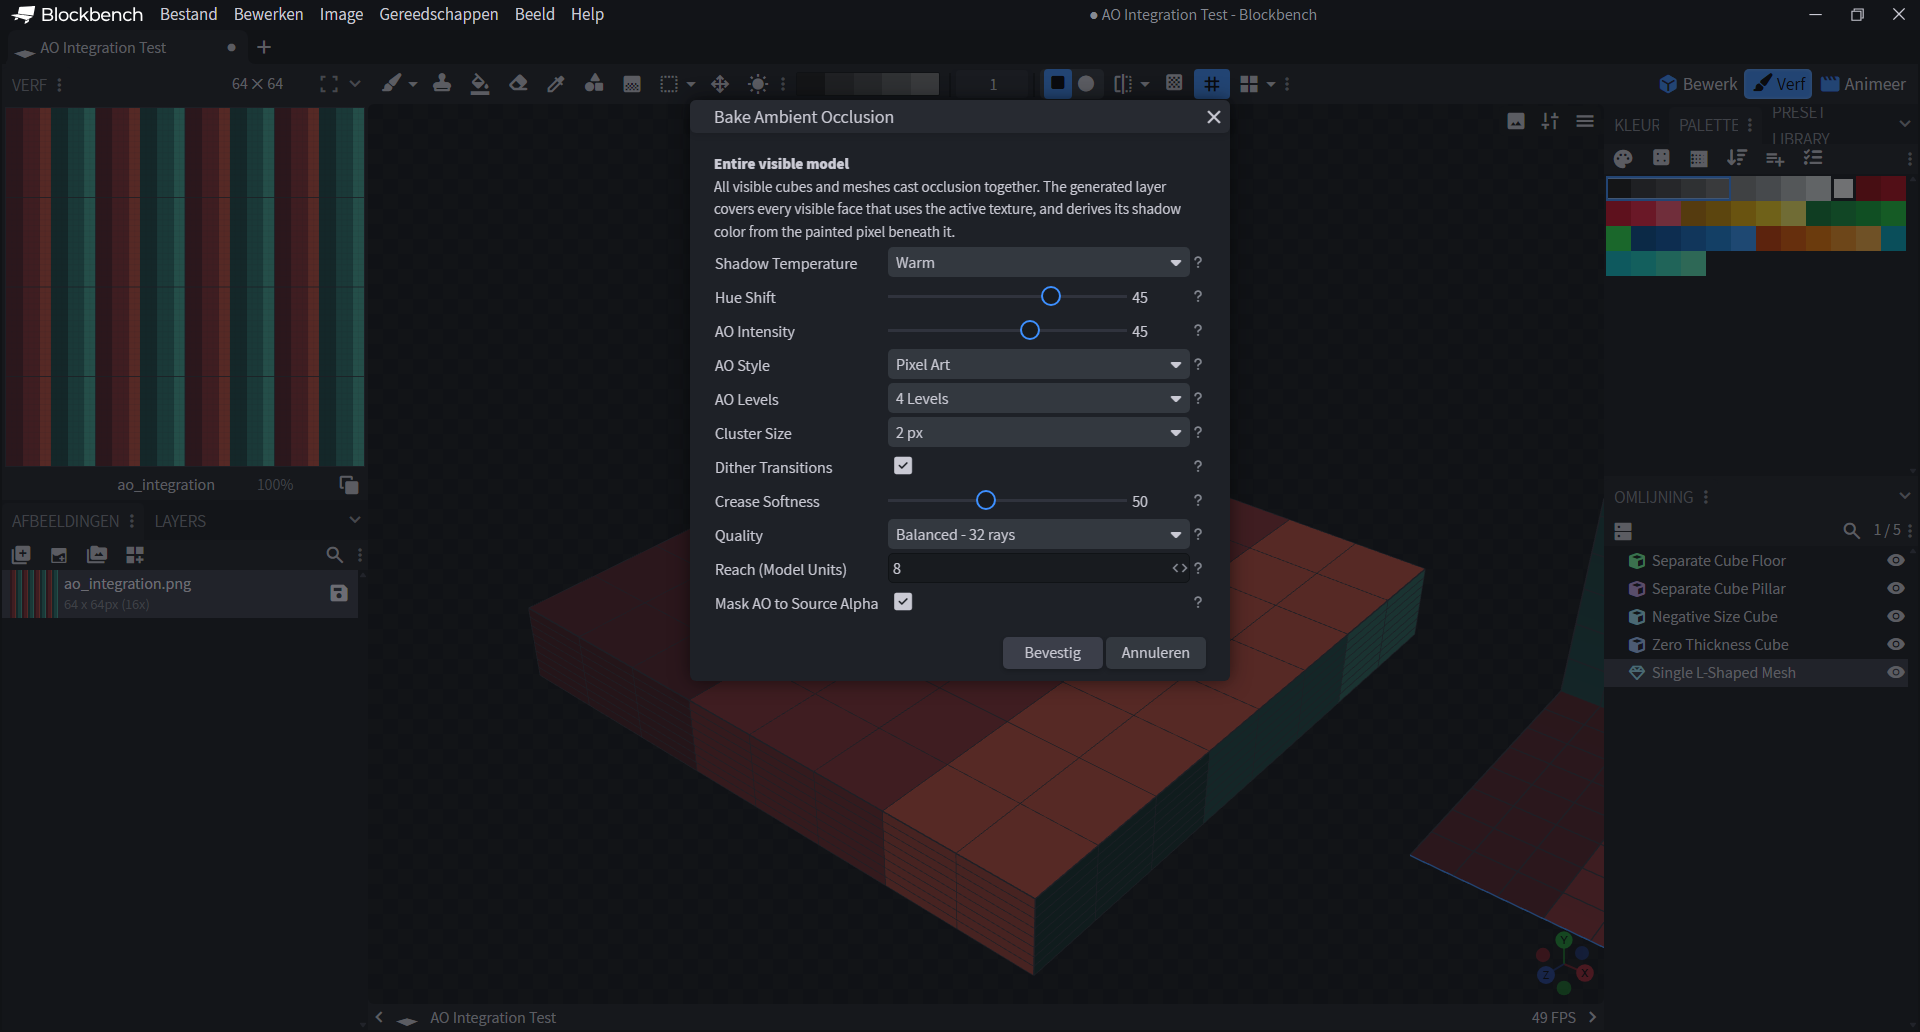Show help for Crease Softness
The image size is (1920, 1032).
pyautogui.click(x=1198, y=501)
